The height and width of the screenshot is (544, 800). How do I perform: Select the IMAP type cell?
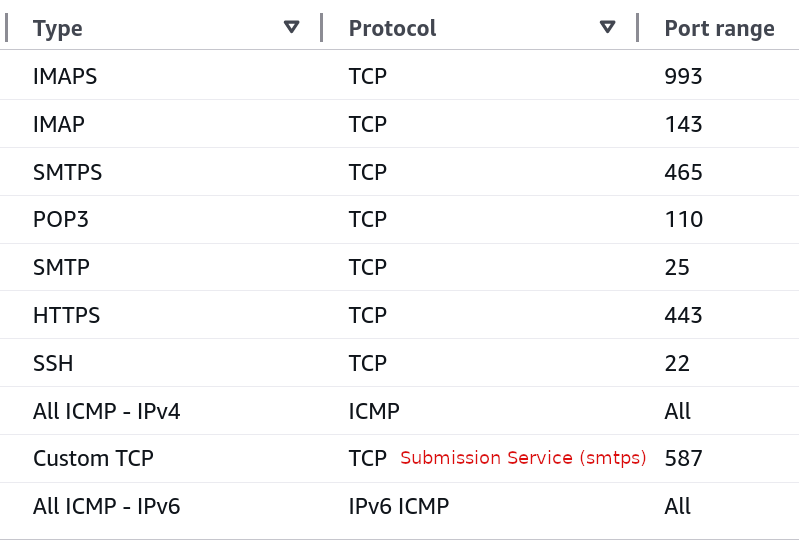pyautogui.click(x=58, y=124)
